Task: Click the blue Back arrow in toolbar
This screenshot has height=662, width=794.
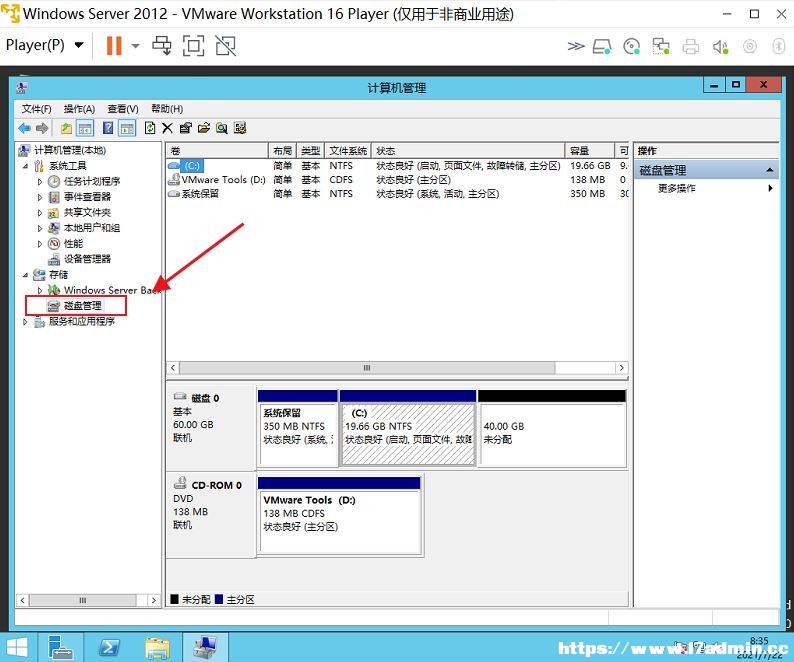Action: point(24,128)
